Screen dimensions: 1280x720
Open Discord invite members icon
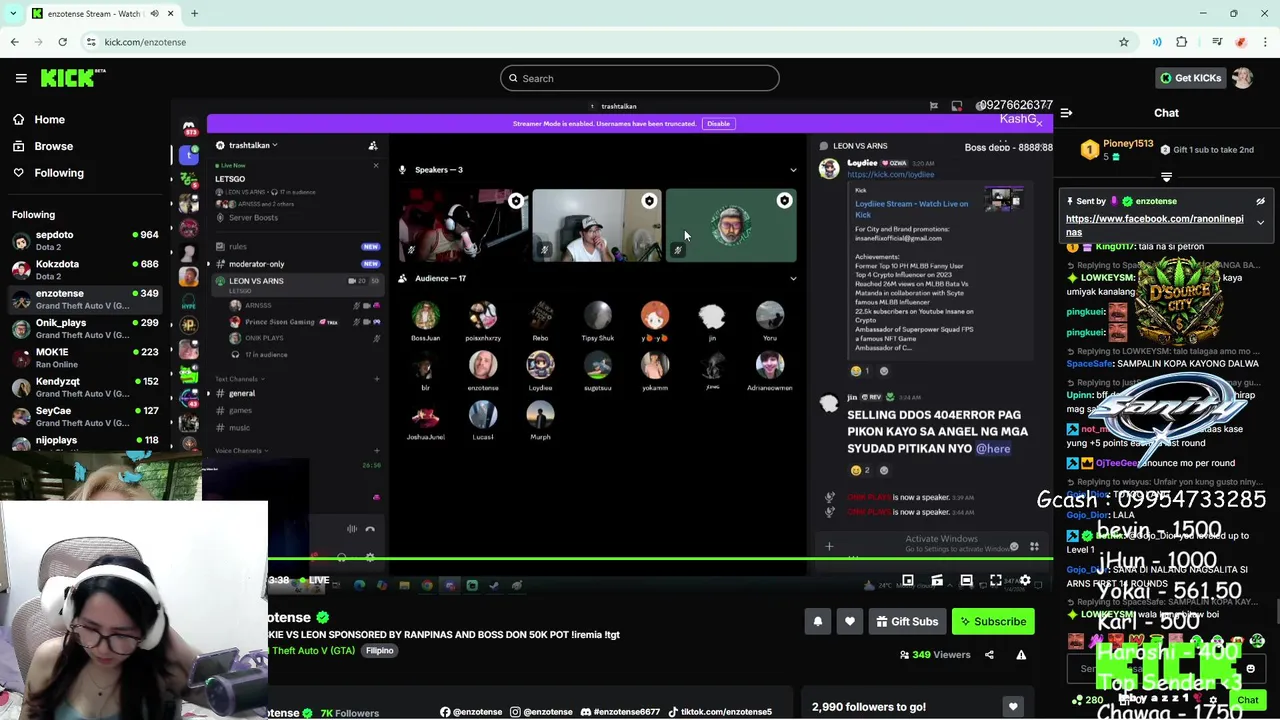pos(373,145)
